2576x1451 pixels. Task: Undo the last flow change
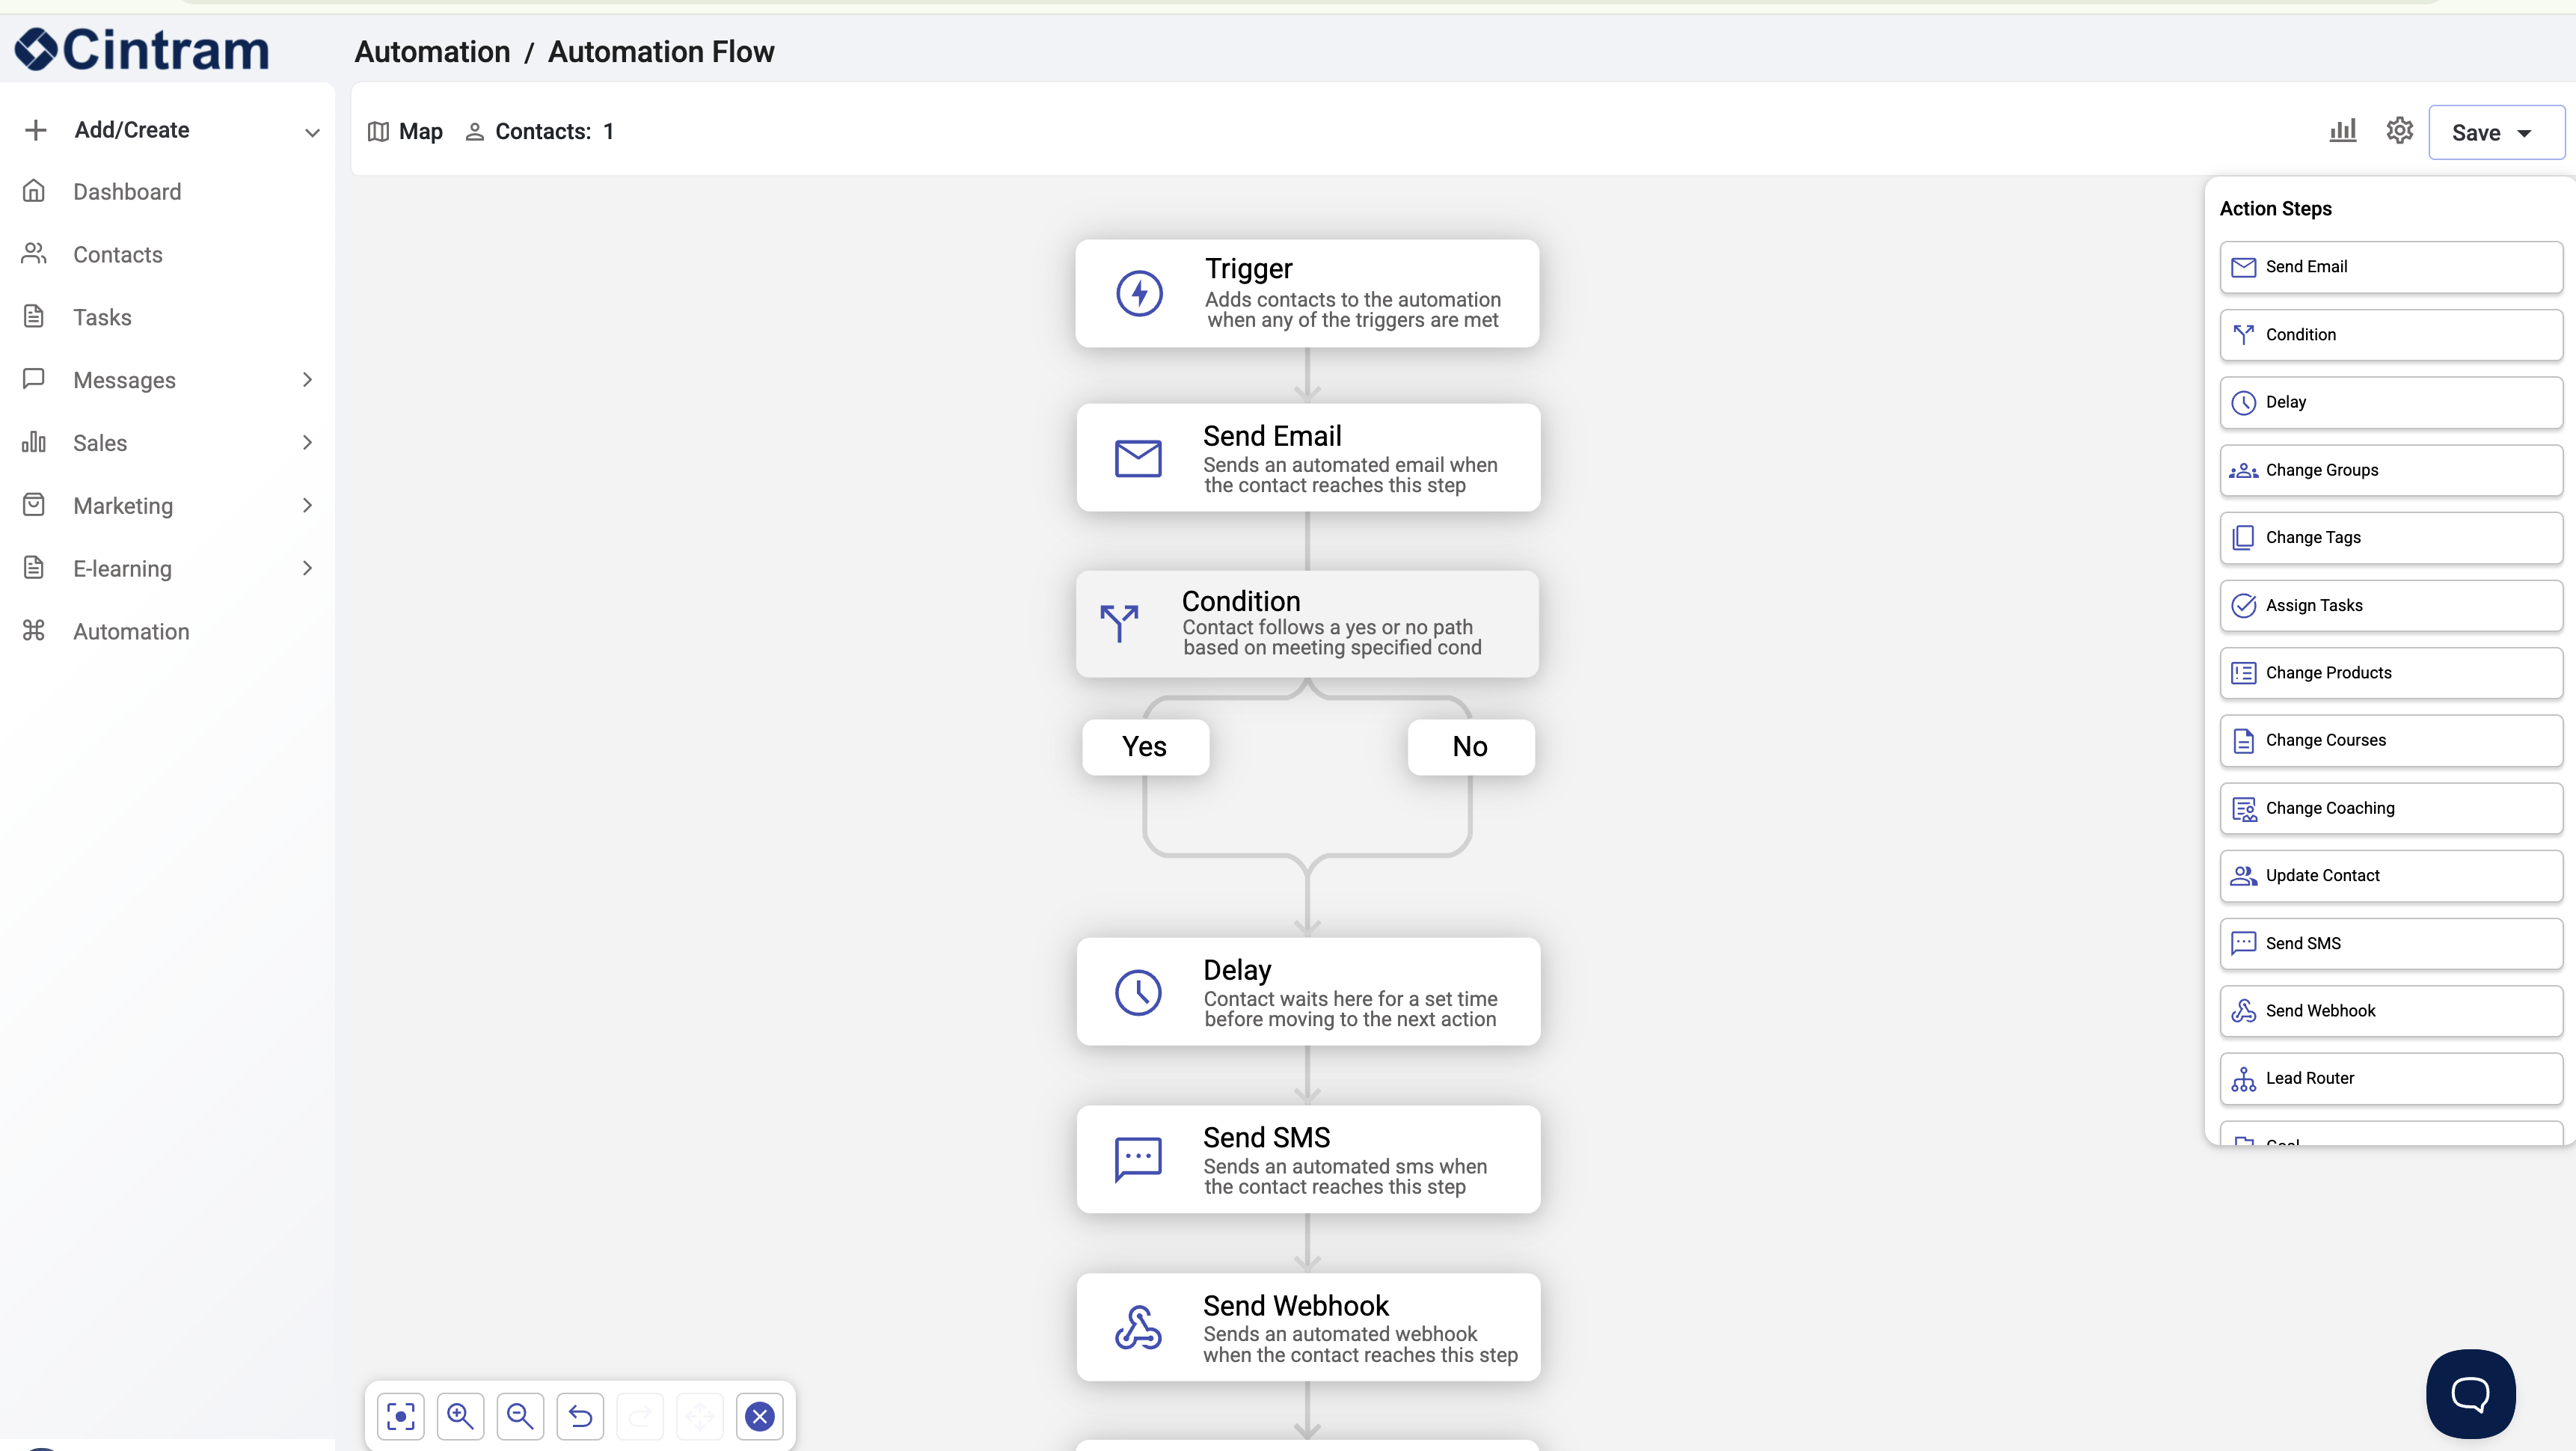tap(580, 1416)
